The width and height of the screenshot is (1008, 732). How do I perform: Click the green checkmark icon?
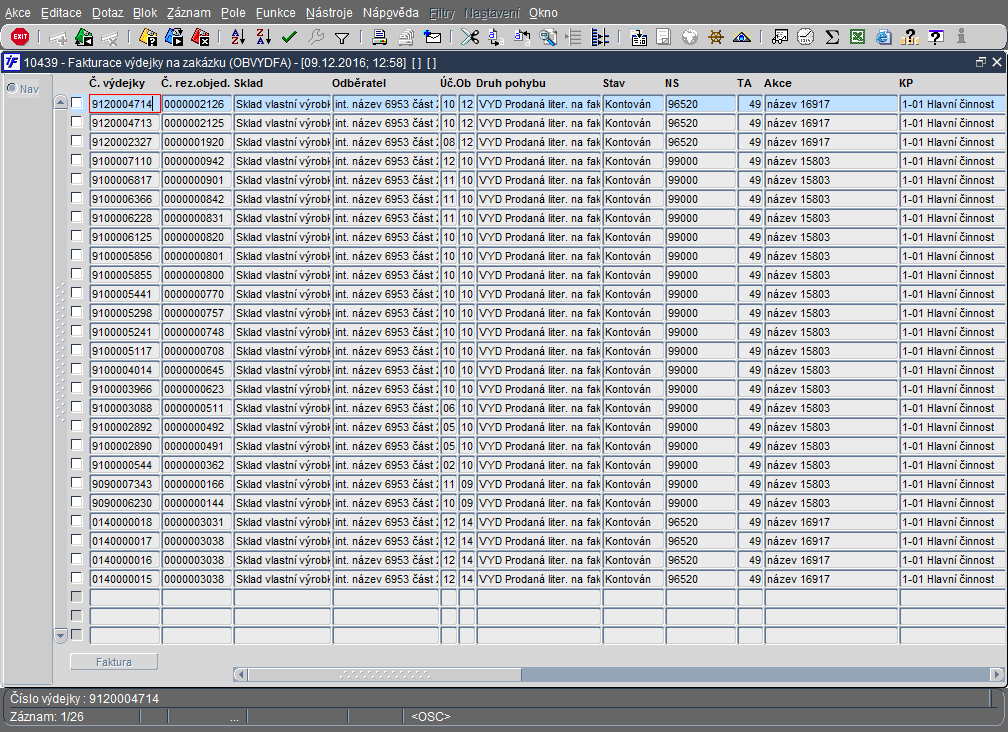289,37
